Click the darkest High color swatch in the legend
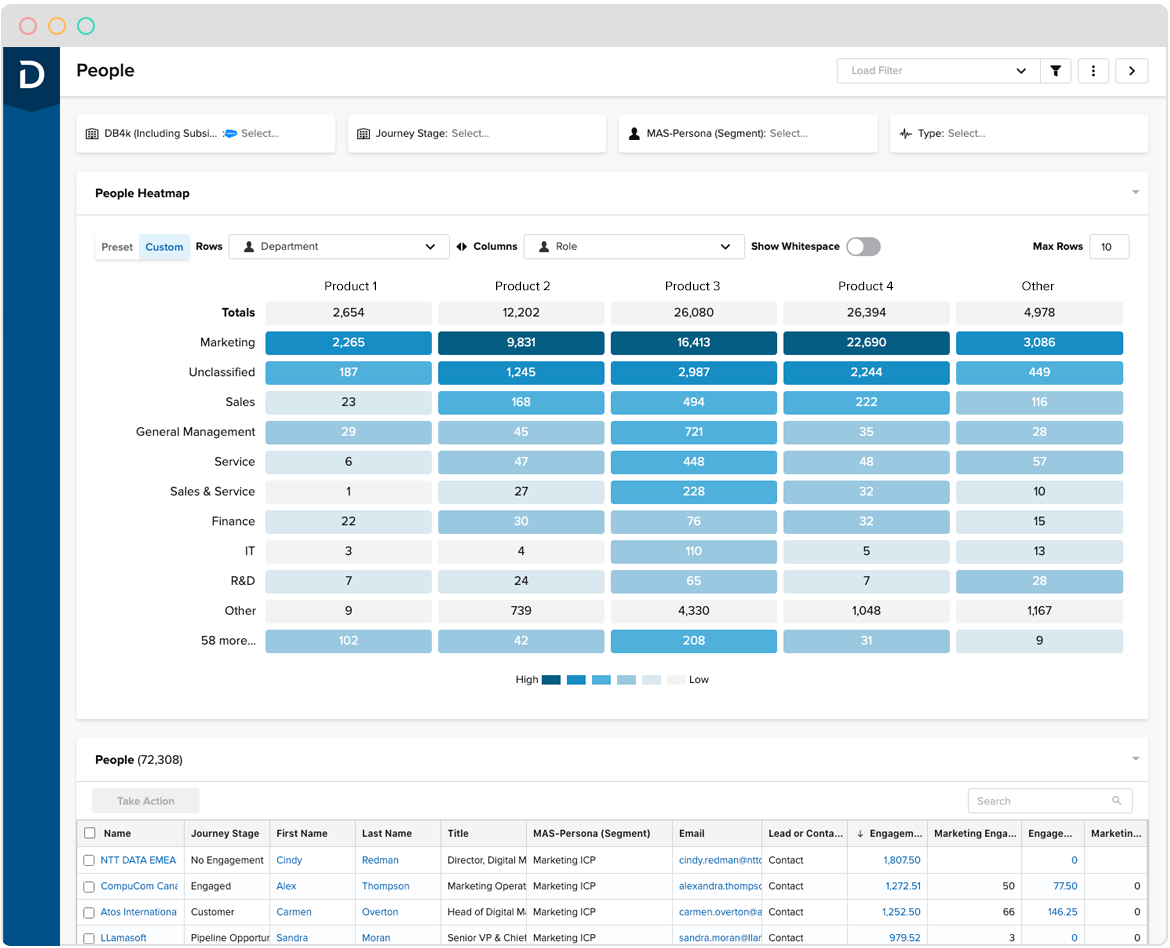The width and height of the screenshot is (1170, 948). (x=550, y=679)
